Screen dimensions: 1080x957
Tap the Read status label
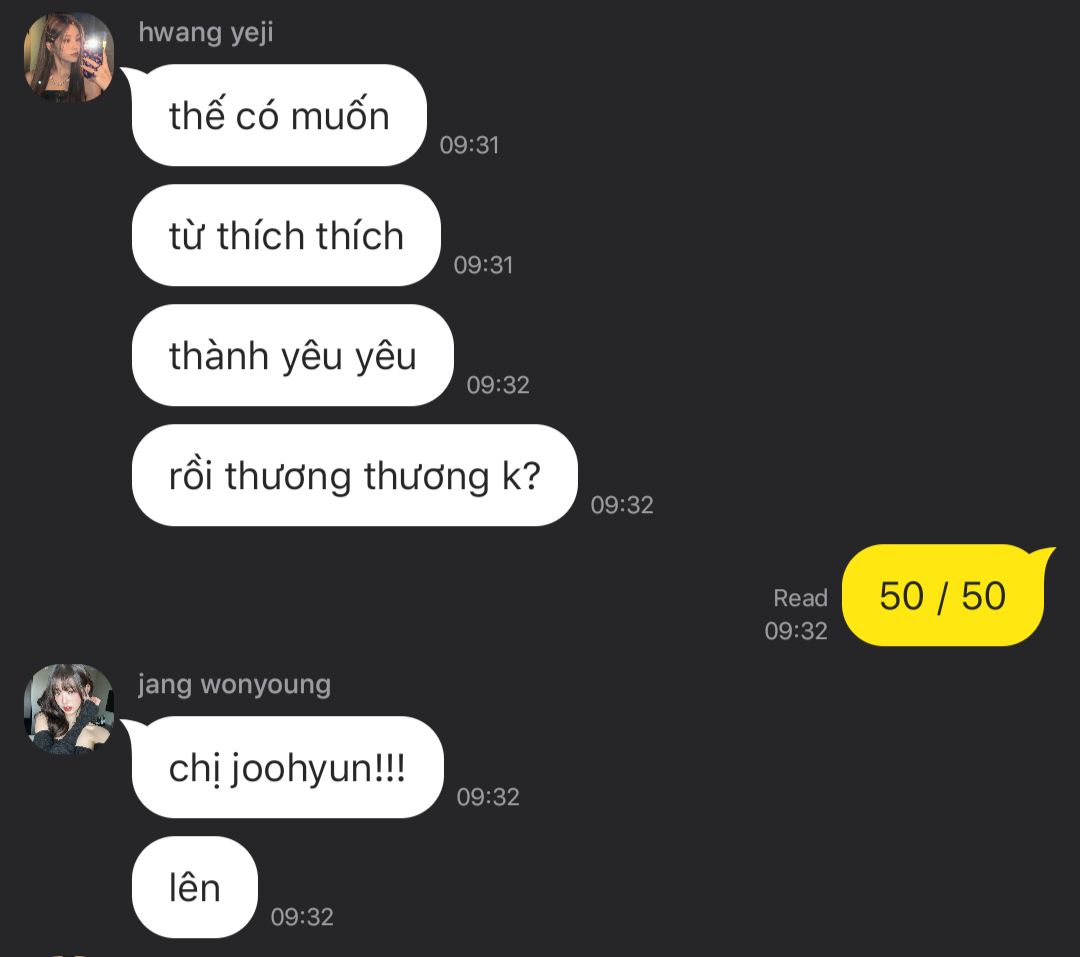click(800, 598)
